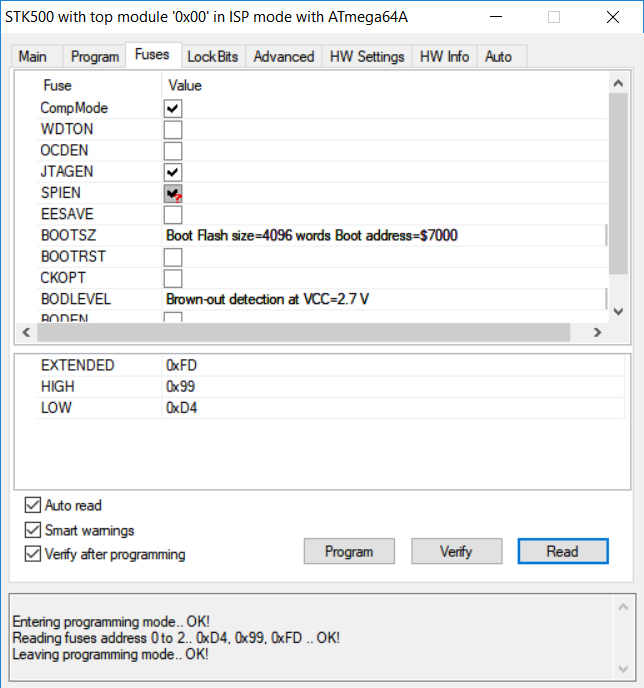Select the BODLEVEL fuse label
This screenshot has width=644, height=688.
point(76,299)
